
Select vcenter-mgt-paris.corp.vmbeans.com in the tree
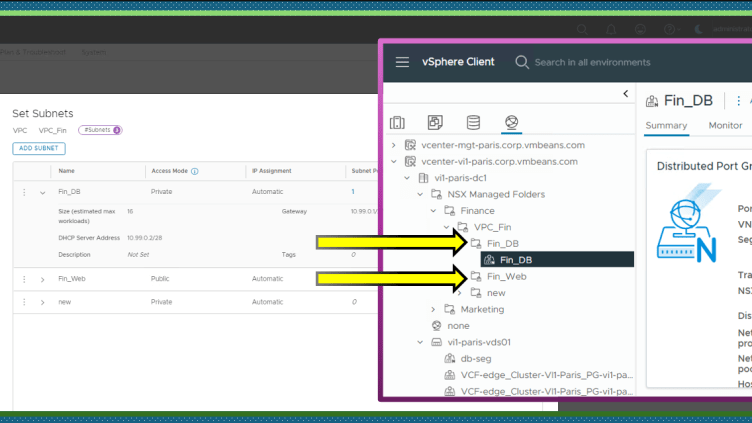pos(503,145)
